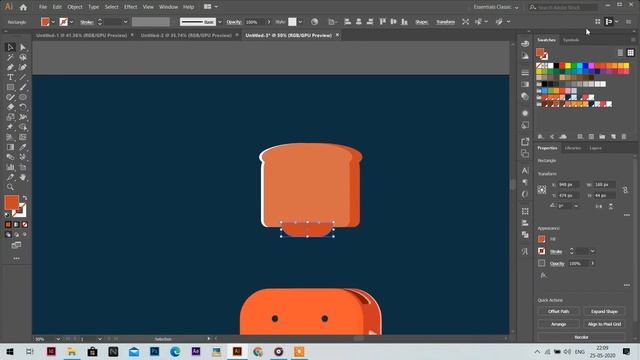Click Horizontal Align Left icon in control bar
The width and height of the screenshot is (640, 360).
point(347,22)
